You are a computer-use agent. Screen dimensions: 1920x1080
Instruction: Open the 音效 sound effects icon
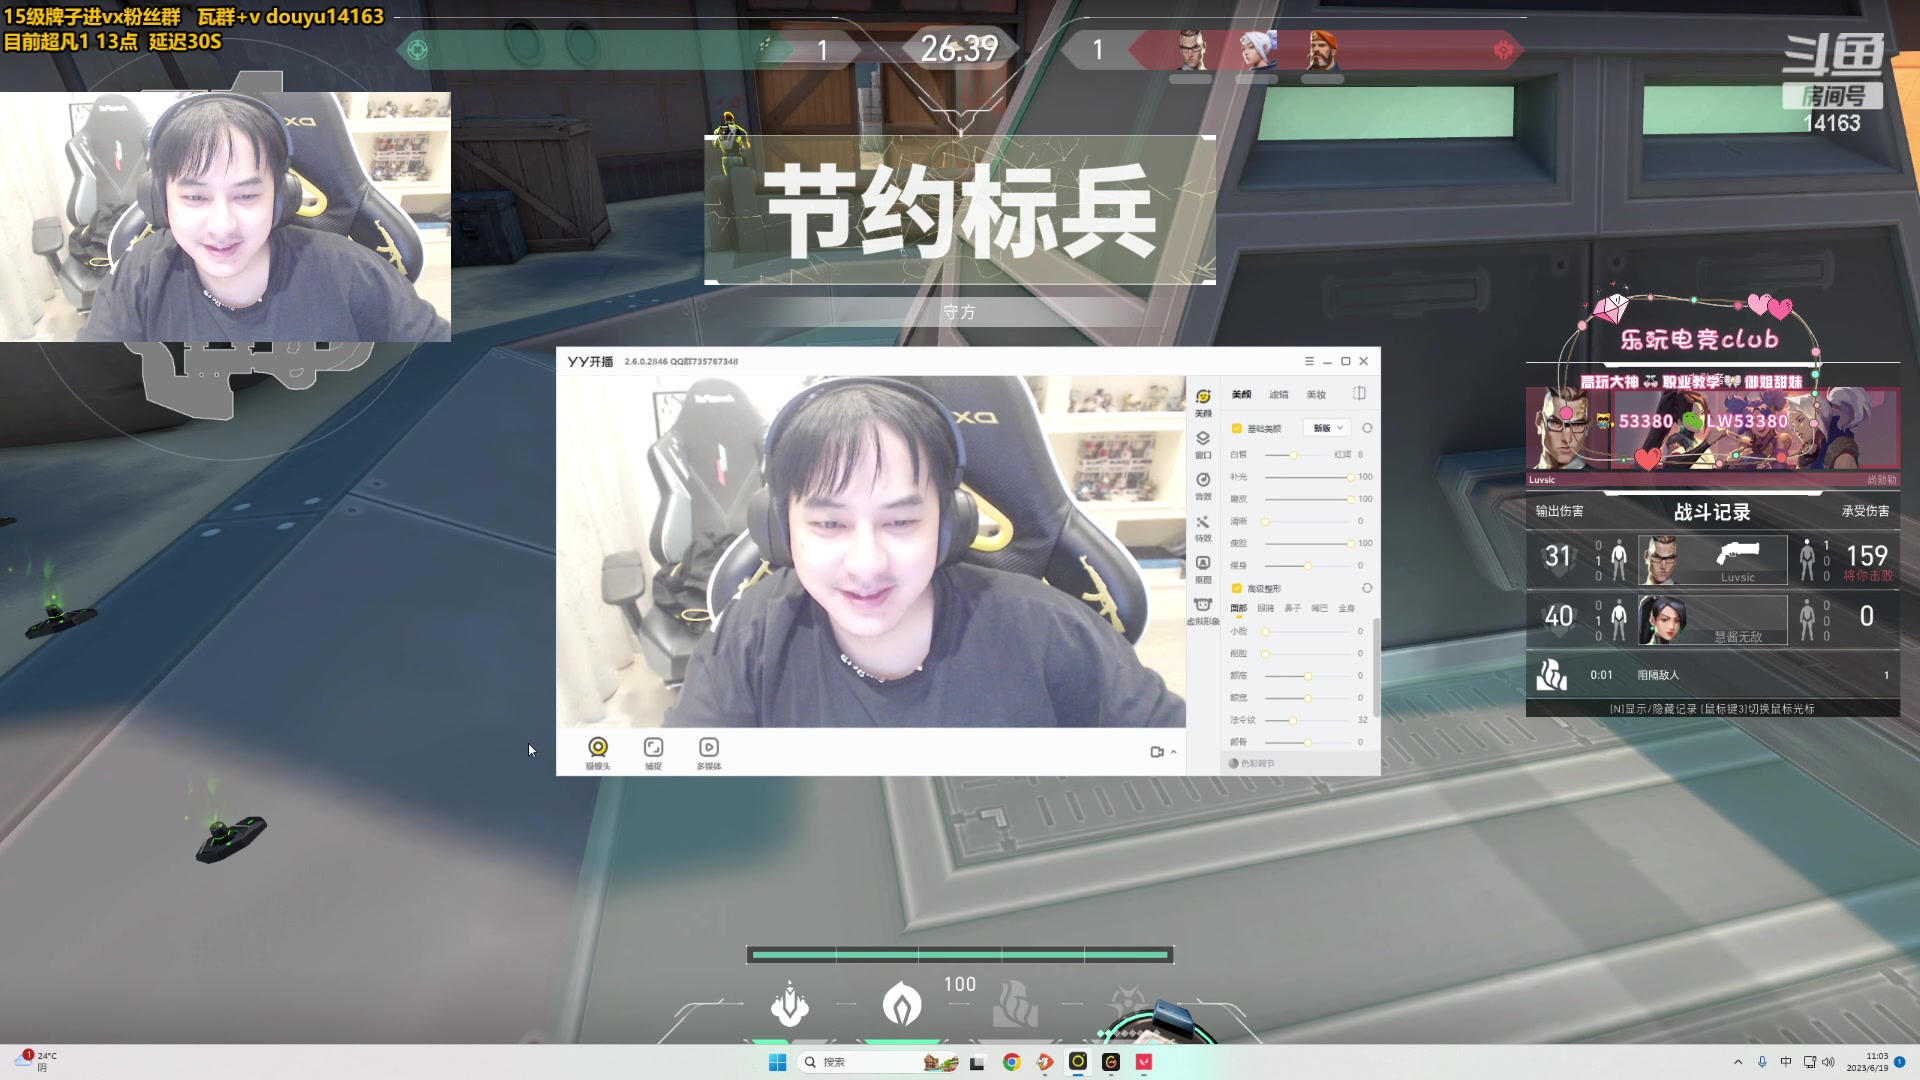tap(1203, 486)
